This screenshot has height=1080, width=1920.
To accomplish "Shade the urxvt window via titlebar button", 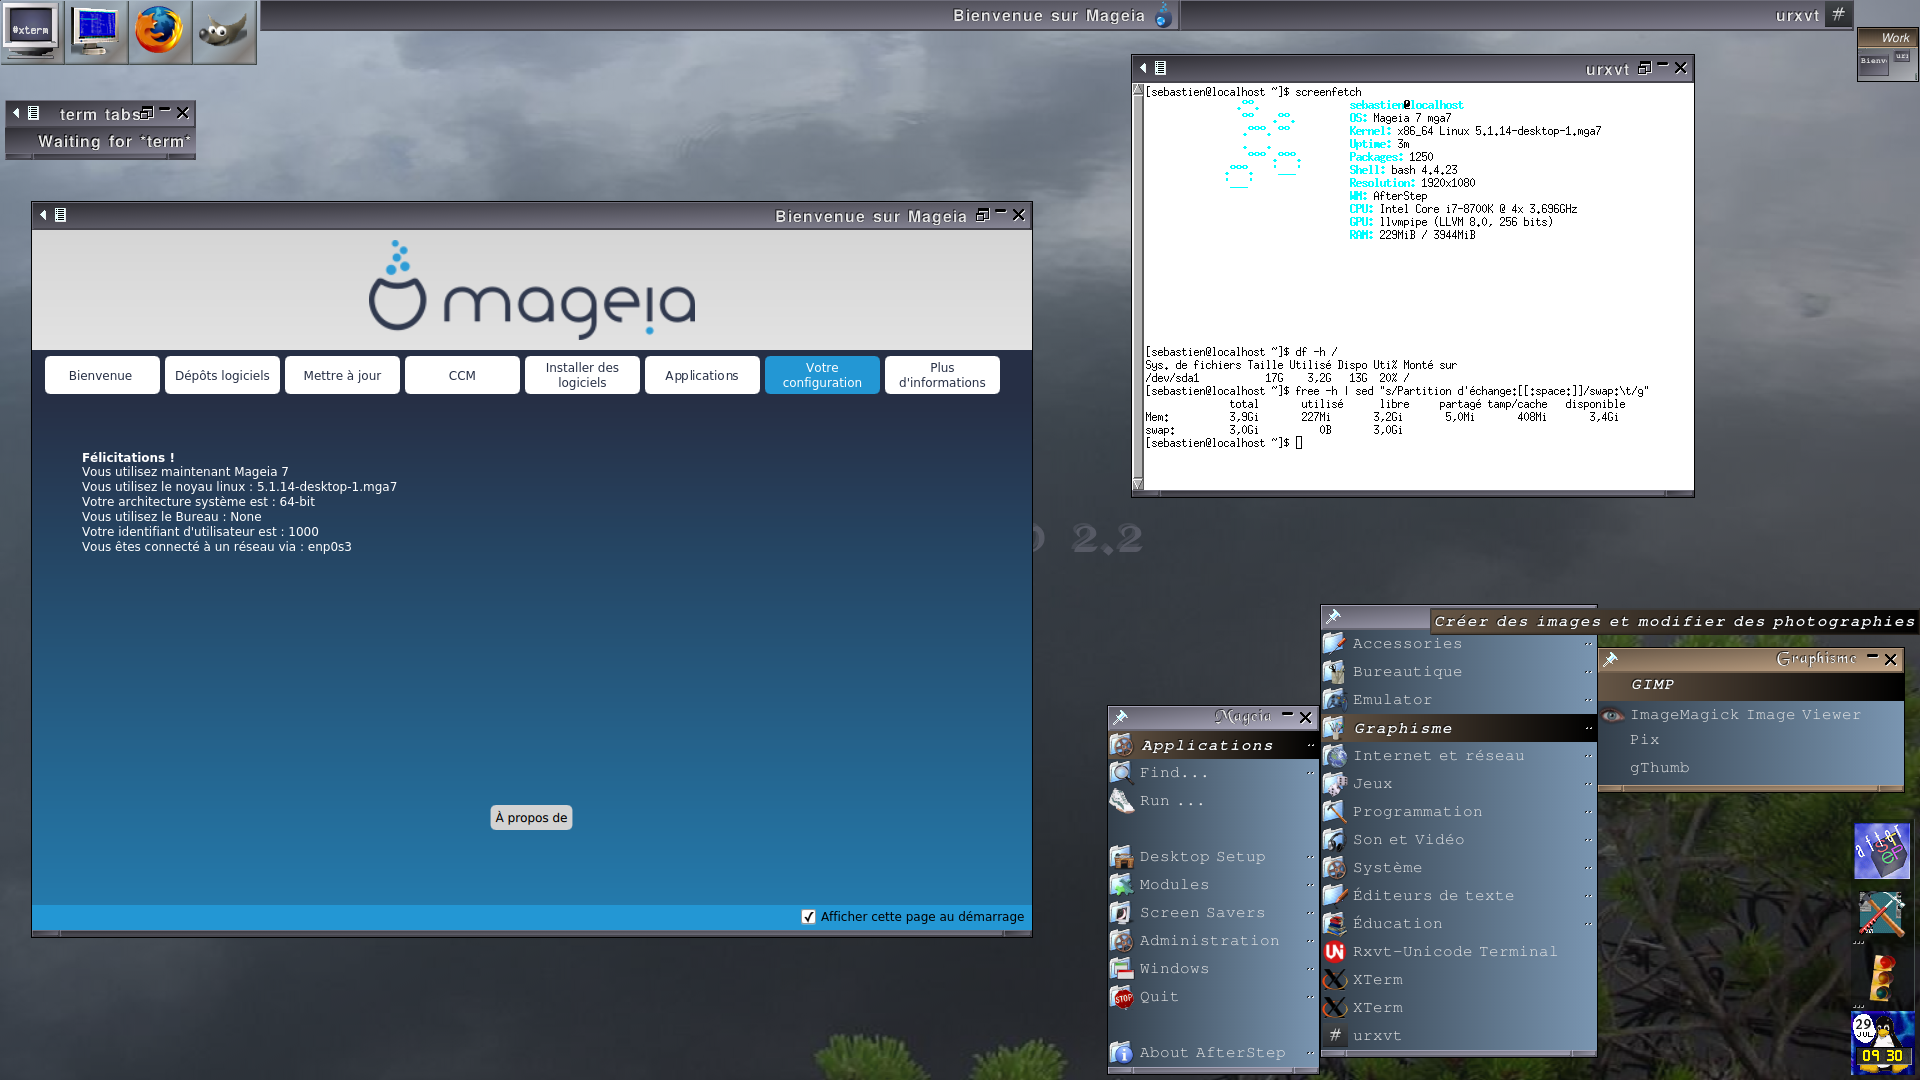I will [1663, 67].
